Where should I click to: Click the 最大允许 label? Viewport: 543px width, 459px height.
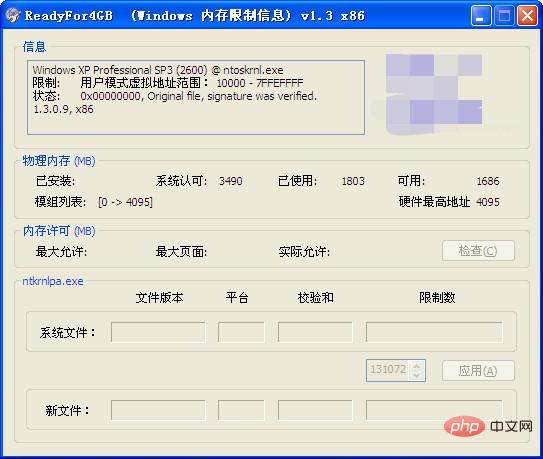(x=61, y=252)
